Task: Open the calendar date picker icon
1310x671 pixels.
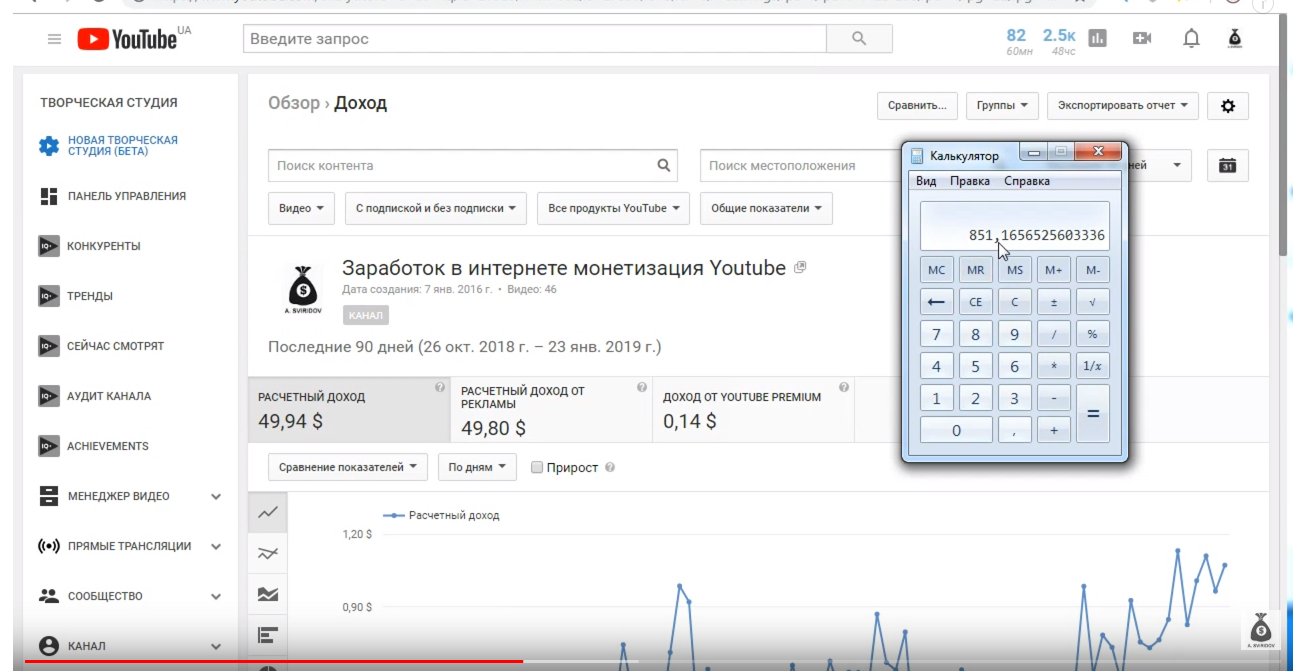Action: (x=1228, y=166)
